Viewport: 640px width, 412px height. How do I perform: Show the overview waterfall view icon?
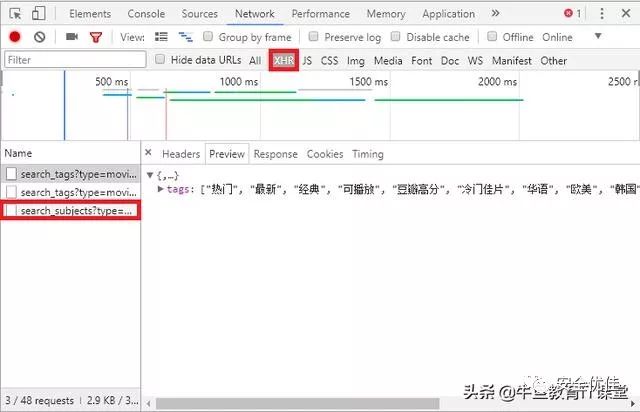point(186,37)
